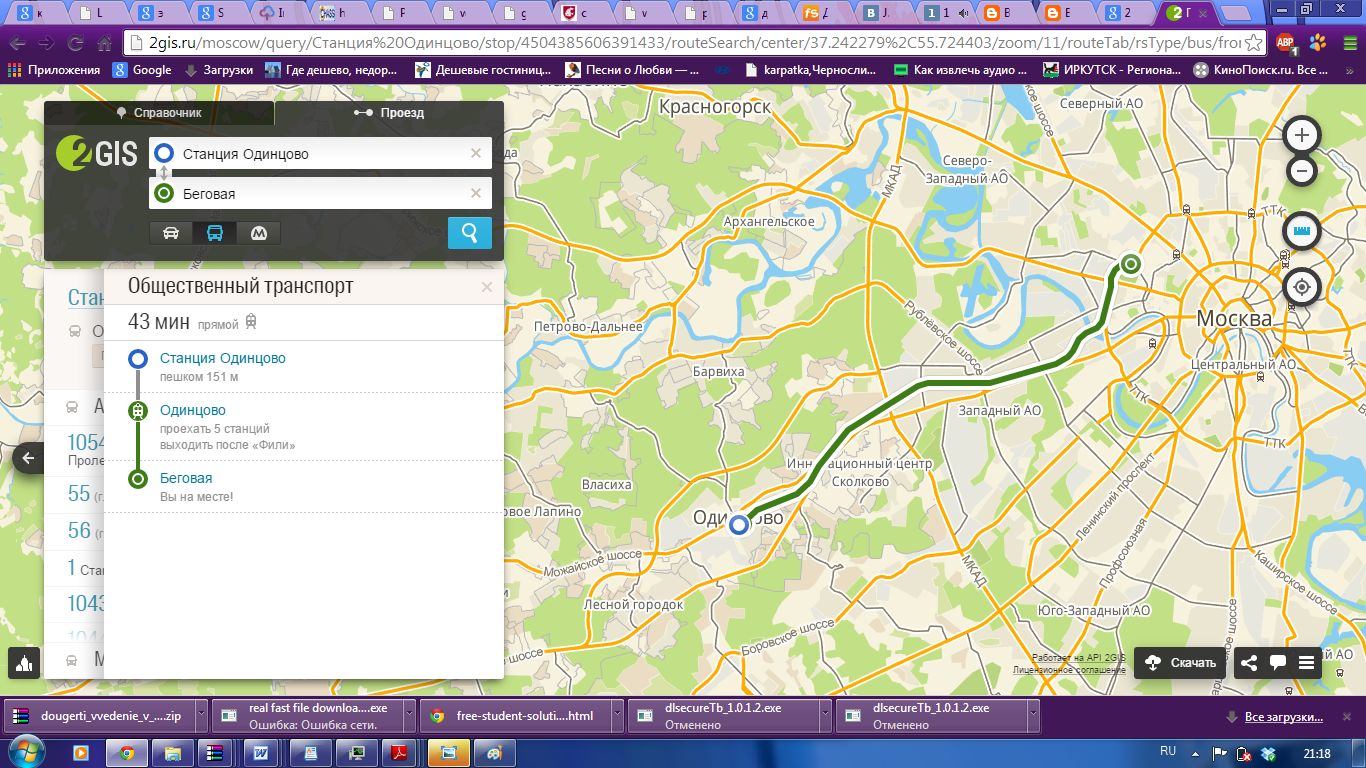This screenshot has height=768, width=1366.
Task: Open route 55 in the left list
Action: point(79,493)
